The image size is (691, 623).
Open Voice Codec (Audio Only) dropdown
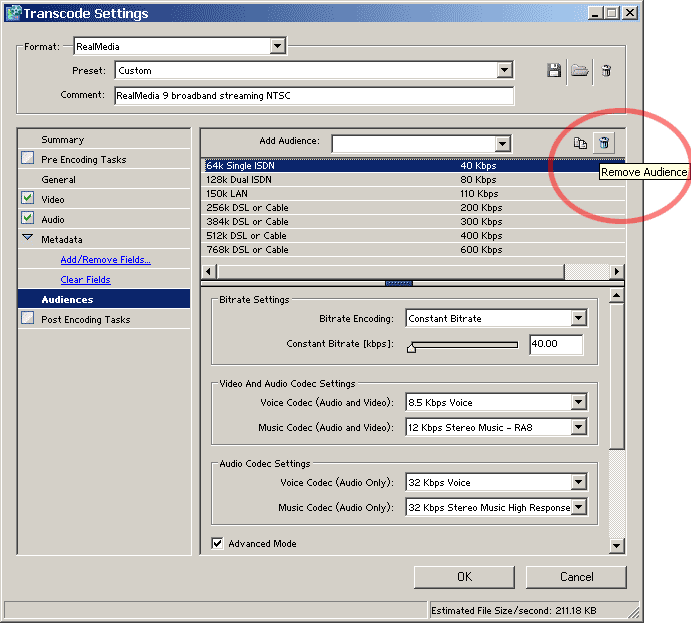578,482
